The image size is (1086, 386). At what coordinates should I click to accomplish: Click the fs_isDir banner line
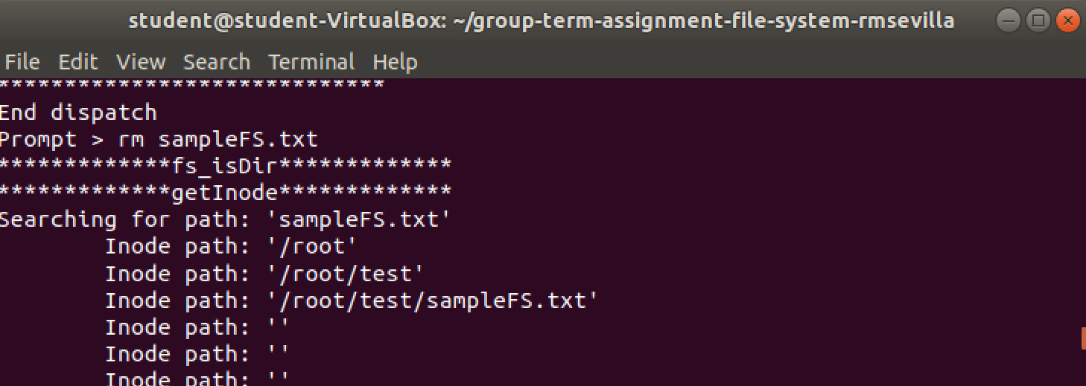[x=226, y=166]
